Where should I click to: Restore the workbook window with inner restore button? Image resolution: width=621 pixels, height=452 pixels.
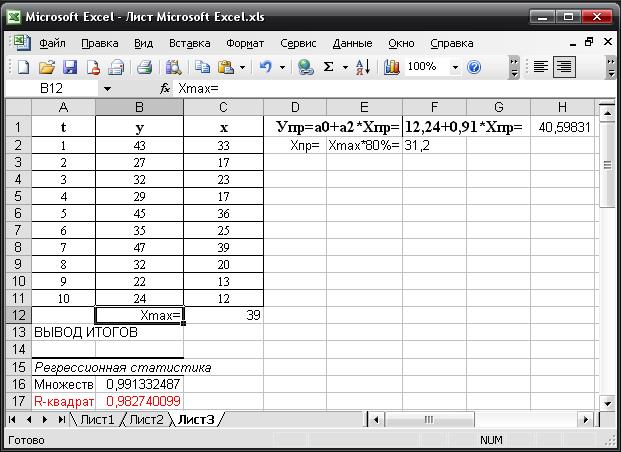click(589, 42)
